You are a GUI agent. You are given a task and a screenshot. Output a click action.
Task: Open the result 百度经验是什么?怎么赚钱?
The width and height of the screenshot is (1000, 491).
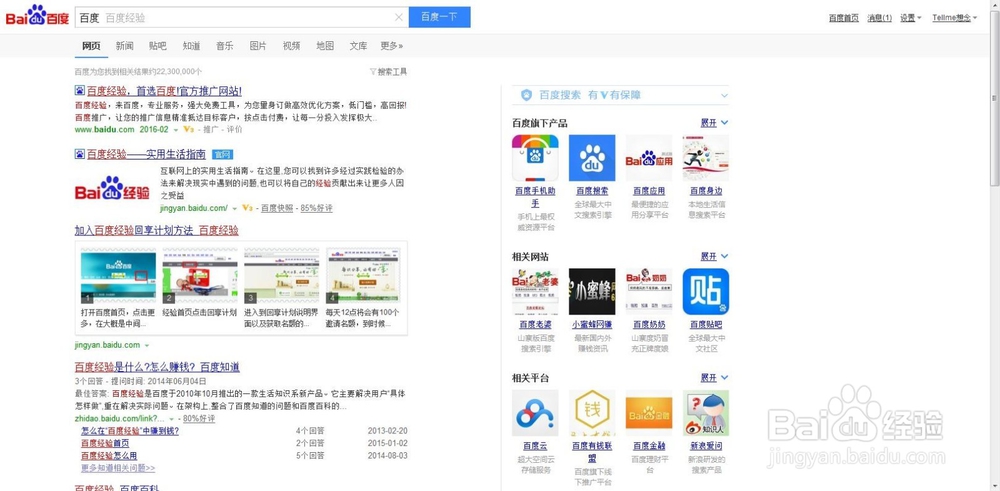(157, 367)
